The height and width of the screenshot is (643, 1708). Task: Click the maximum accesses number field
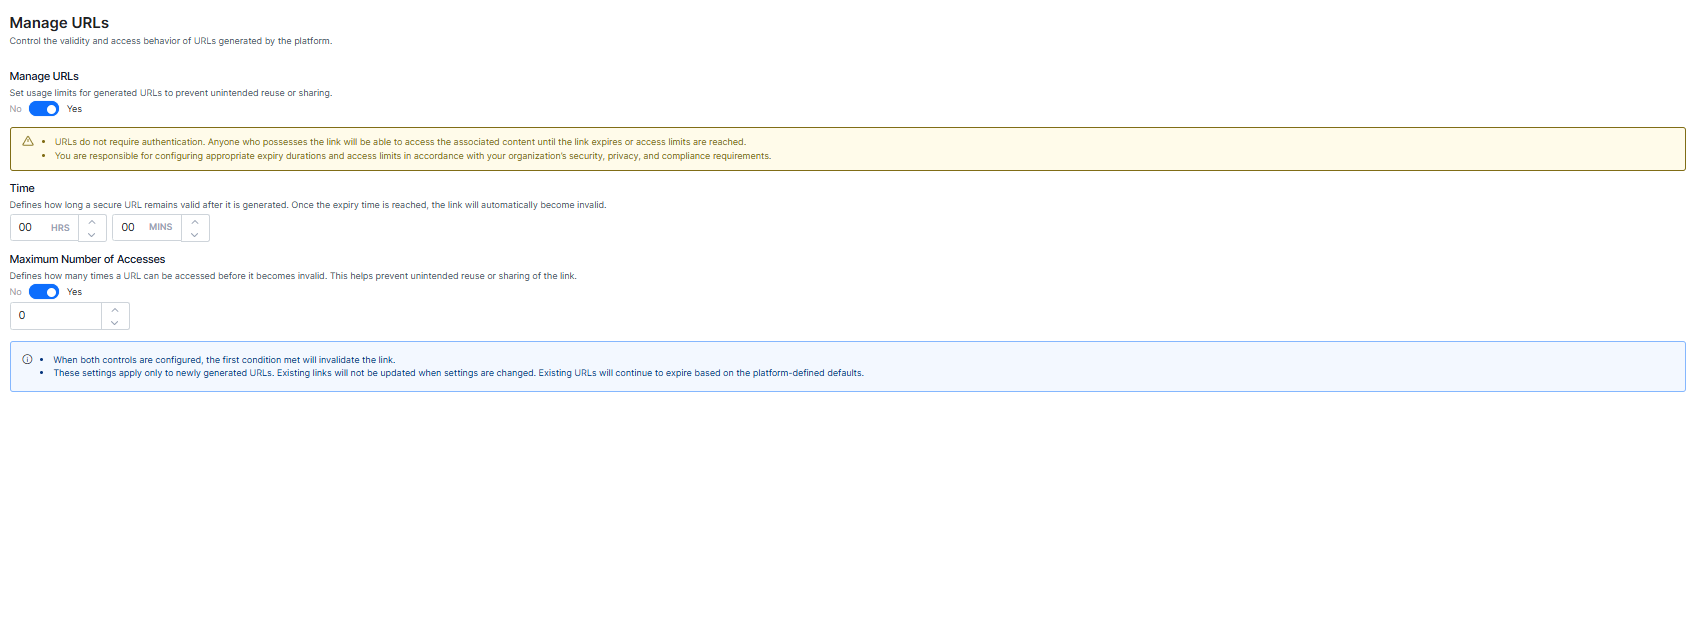[x=56, y=316]
